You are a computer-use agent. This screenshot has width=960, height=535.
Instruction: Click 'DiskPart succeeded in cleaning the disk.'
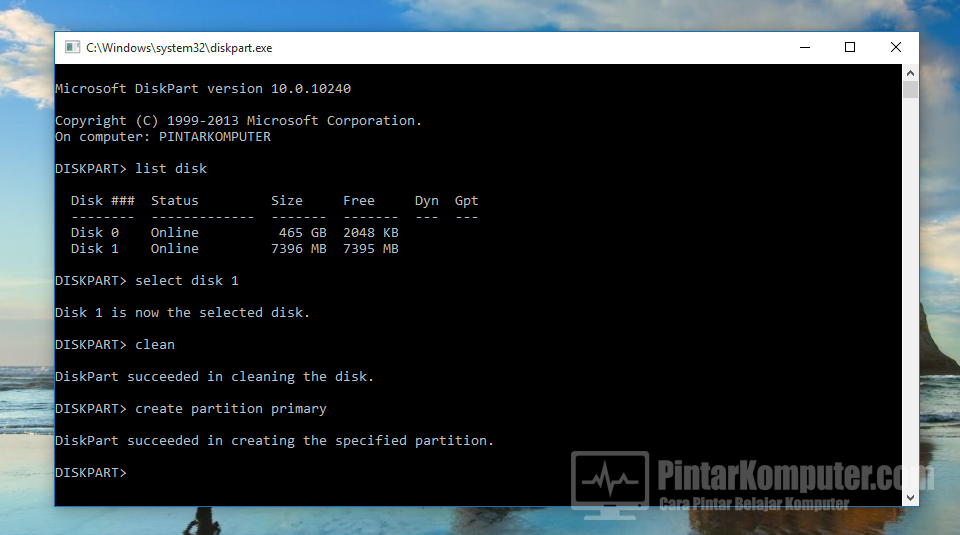pyautogui.click(x=214, y=376)
